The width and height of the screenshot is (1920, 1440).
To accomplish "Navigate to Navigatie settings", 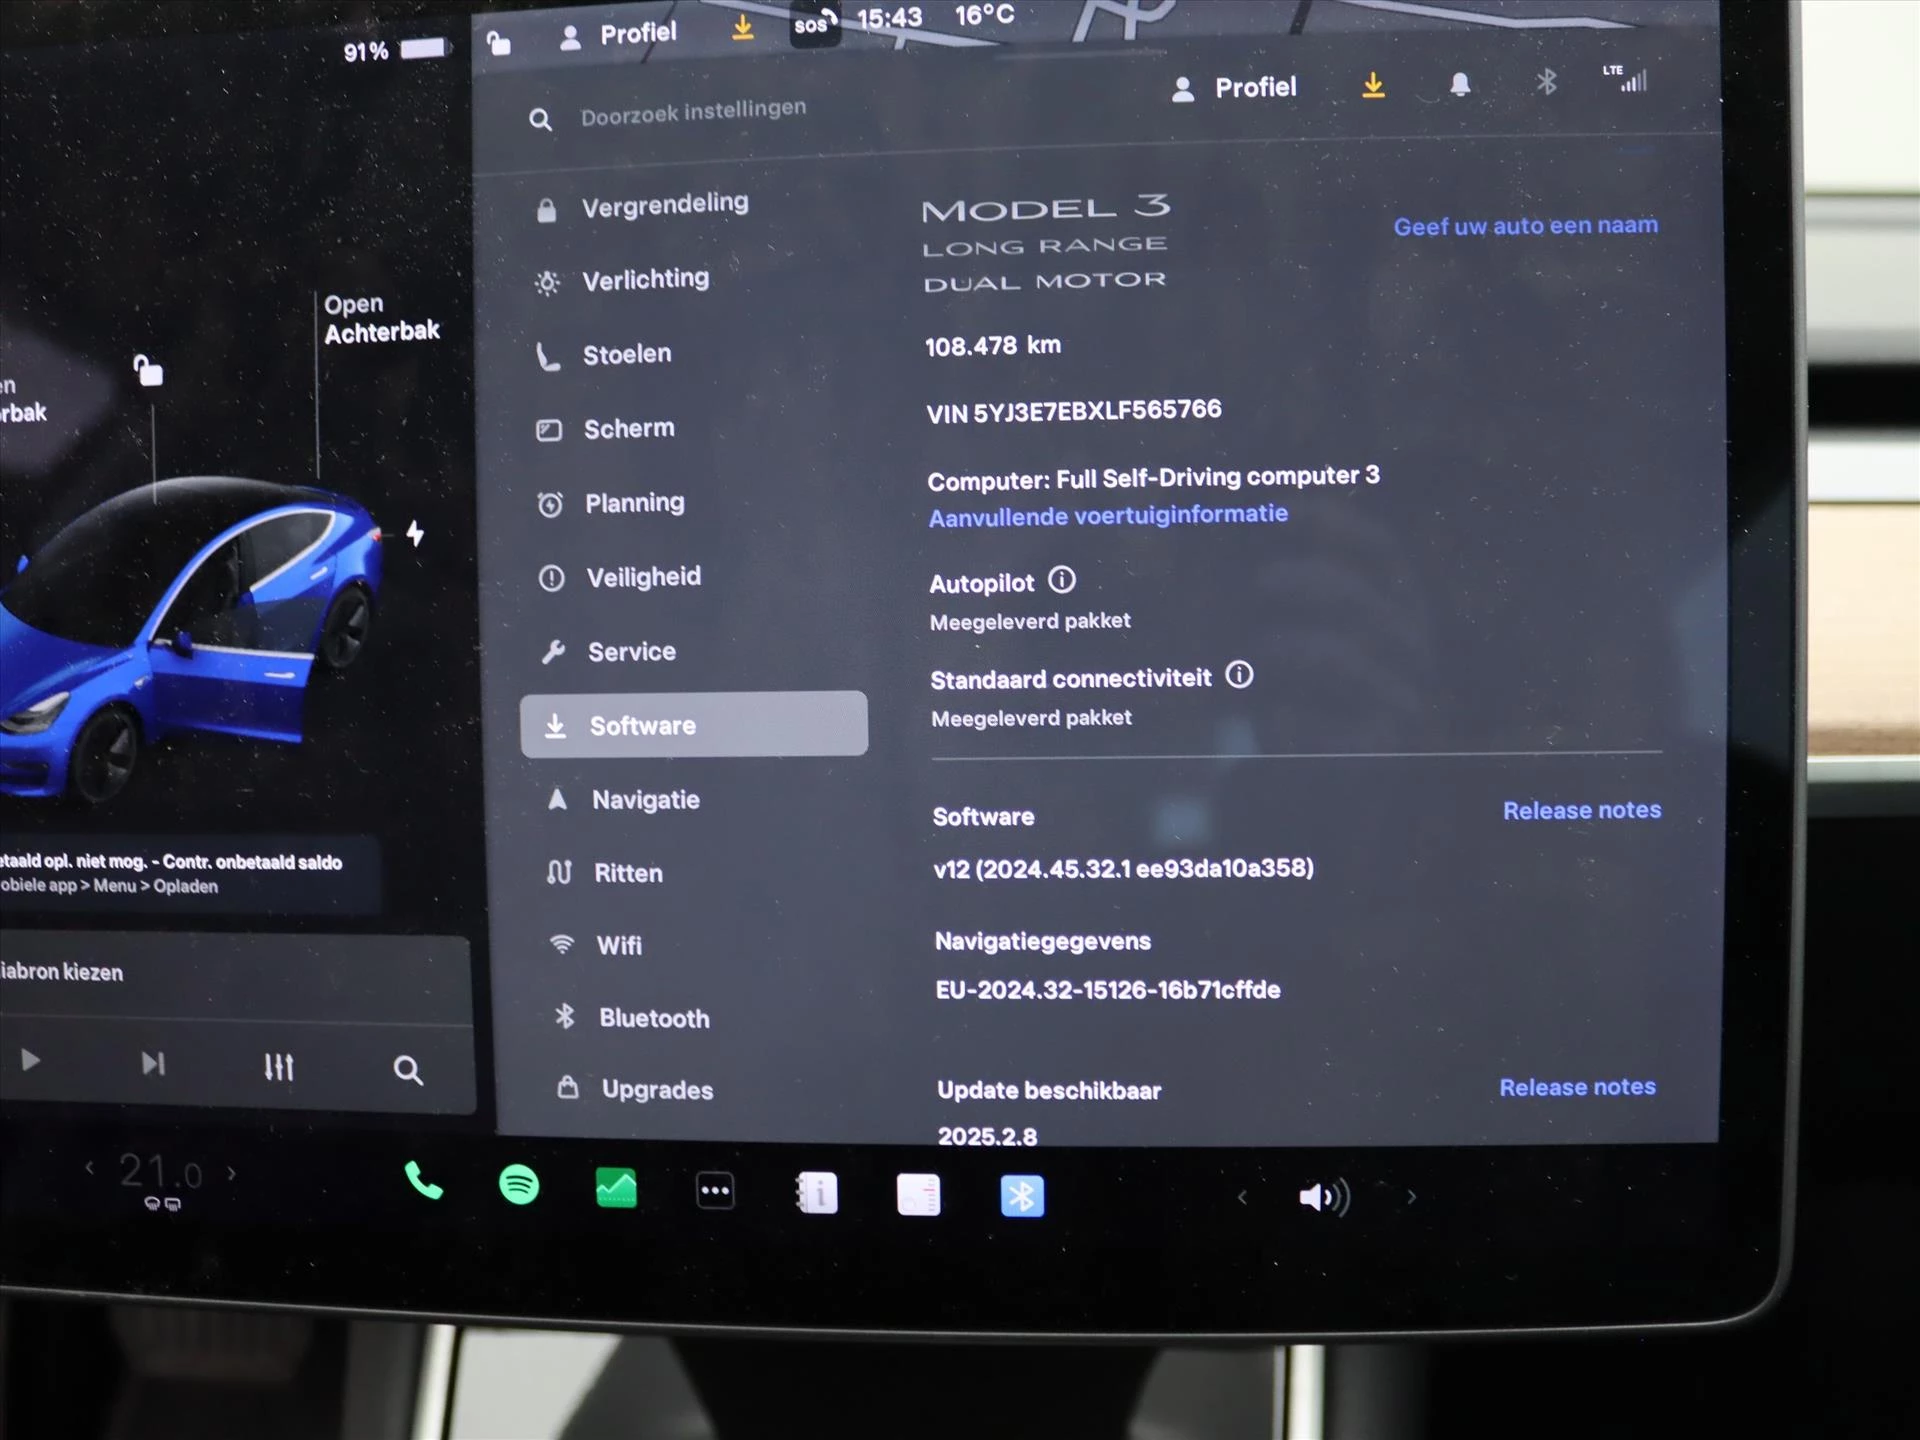I will click(x=647, y=799).
